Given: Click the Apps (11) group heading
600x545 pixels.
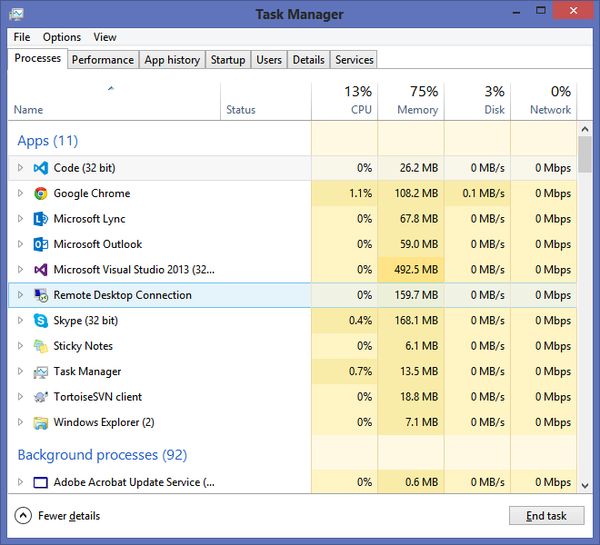Looking at the screenshot, I should pyautogui.click(x=48, y=141).
